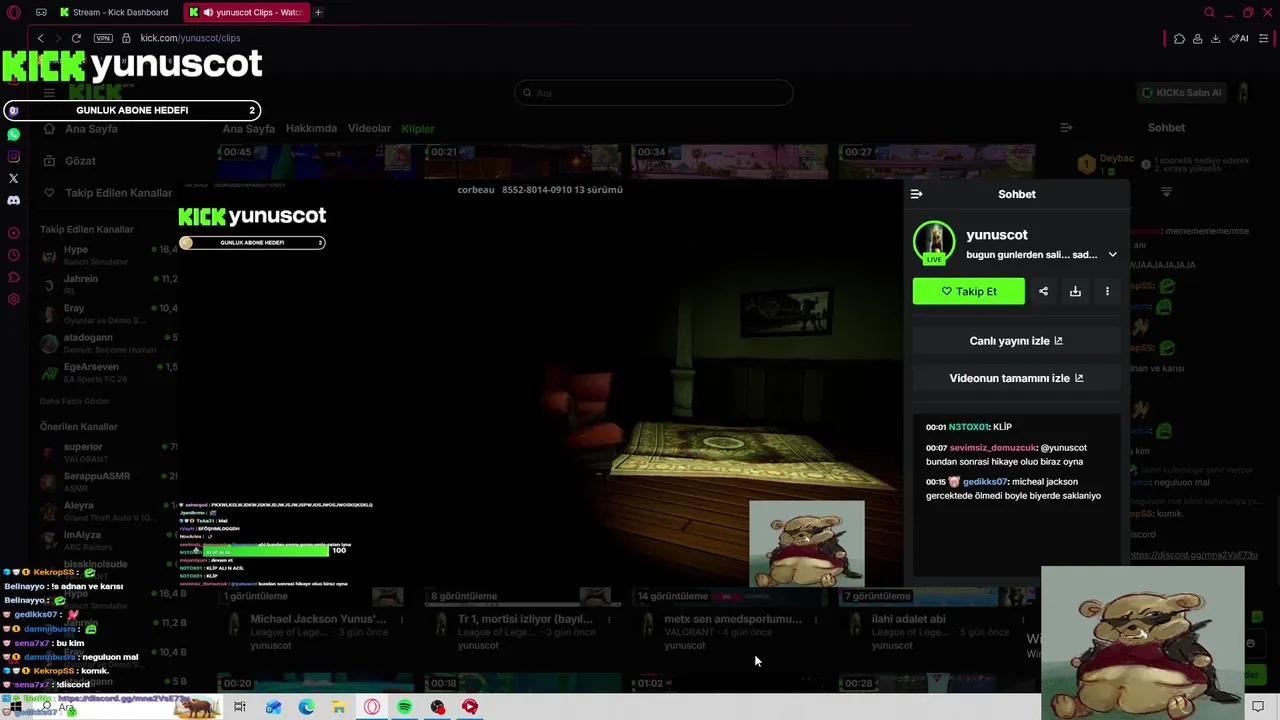Click the Opera icon on the taskbar

(372, 707)
